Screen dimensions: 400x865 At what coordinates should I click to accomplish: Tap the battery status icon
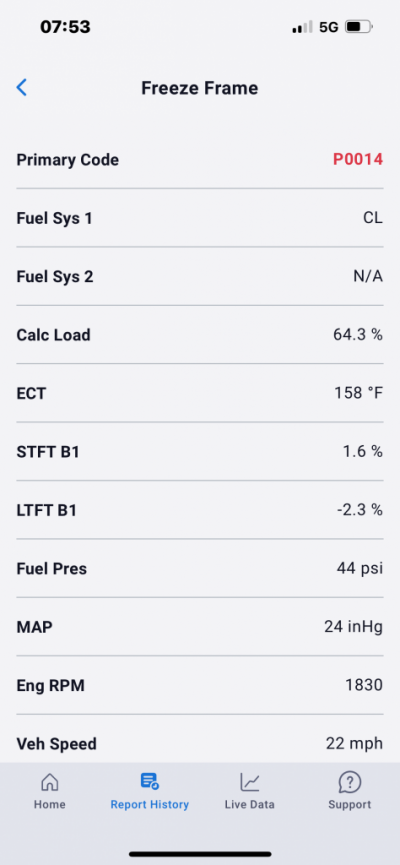359,26
